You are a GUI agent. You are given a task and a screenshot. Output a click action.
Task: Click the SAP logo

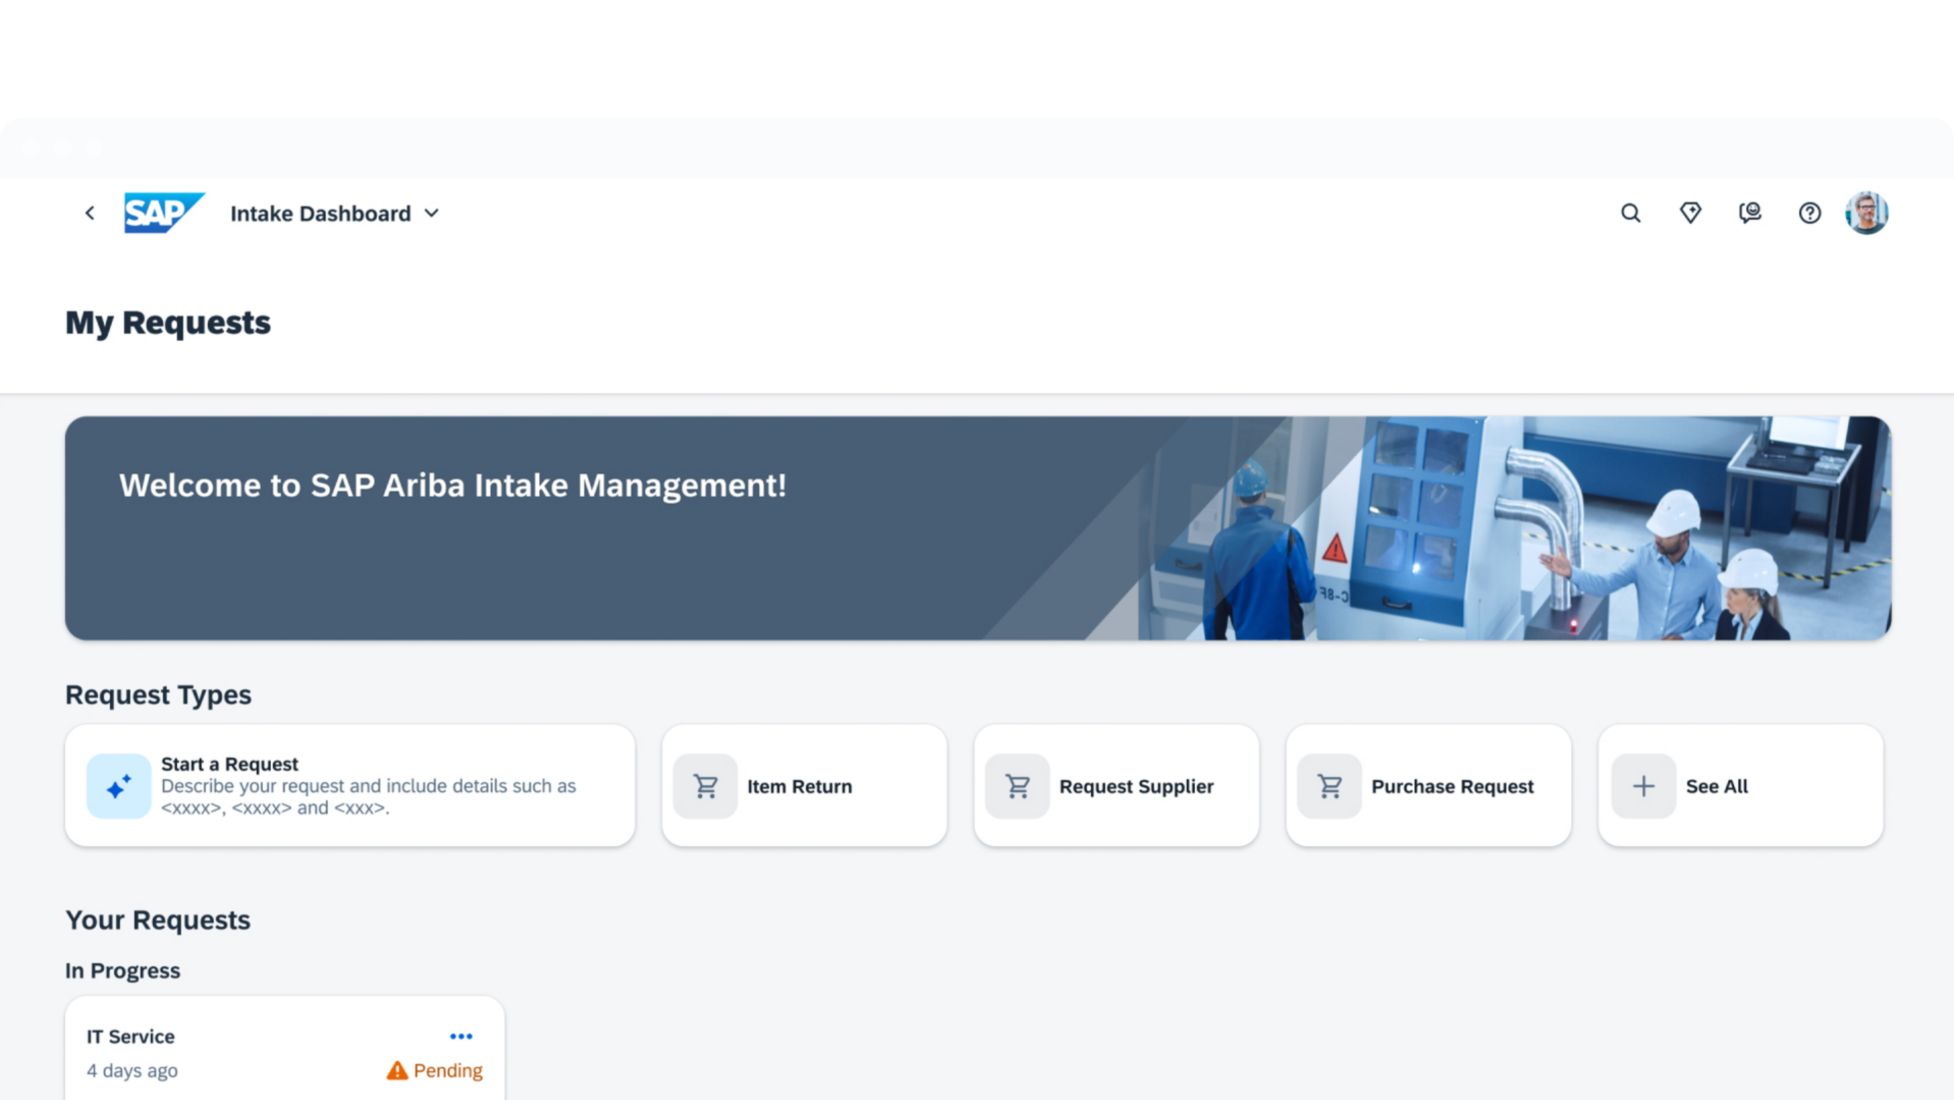click(163, 213)
